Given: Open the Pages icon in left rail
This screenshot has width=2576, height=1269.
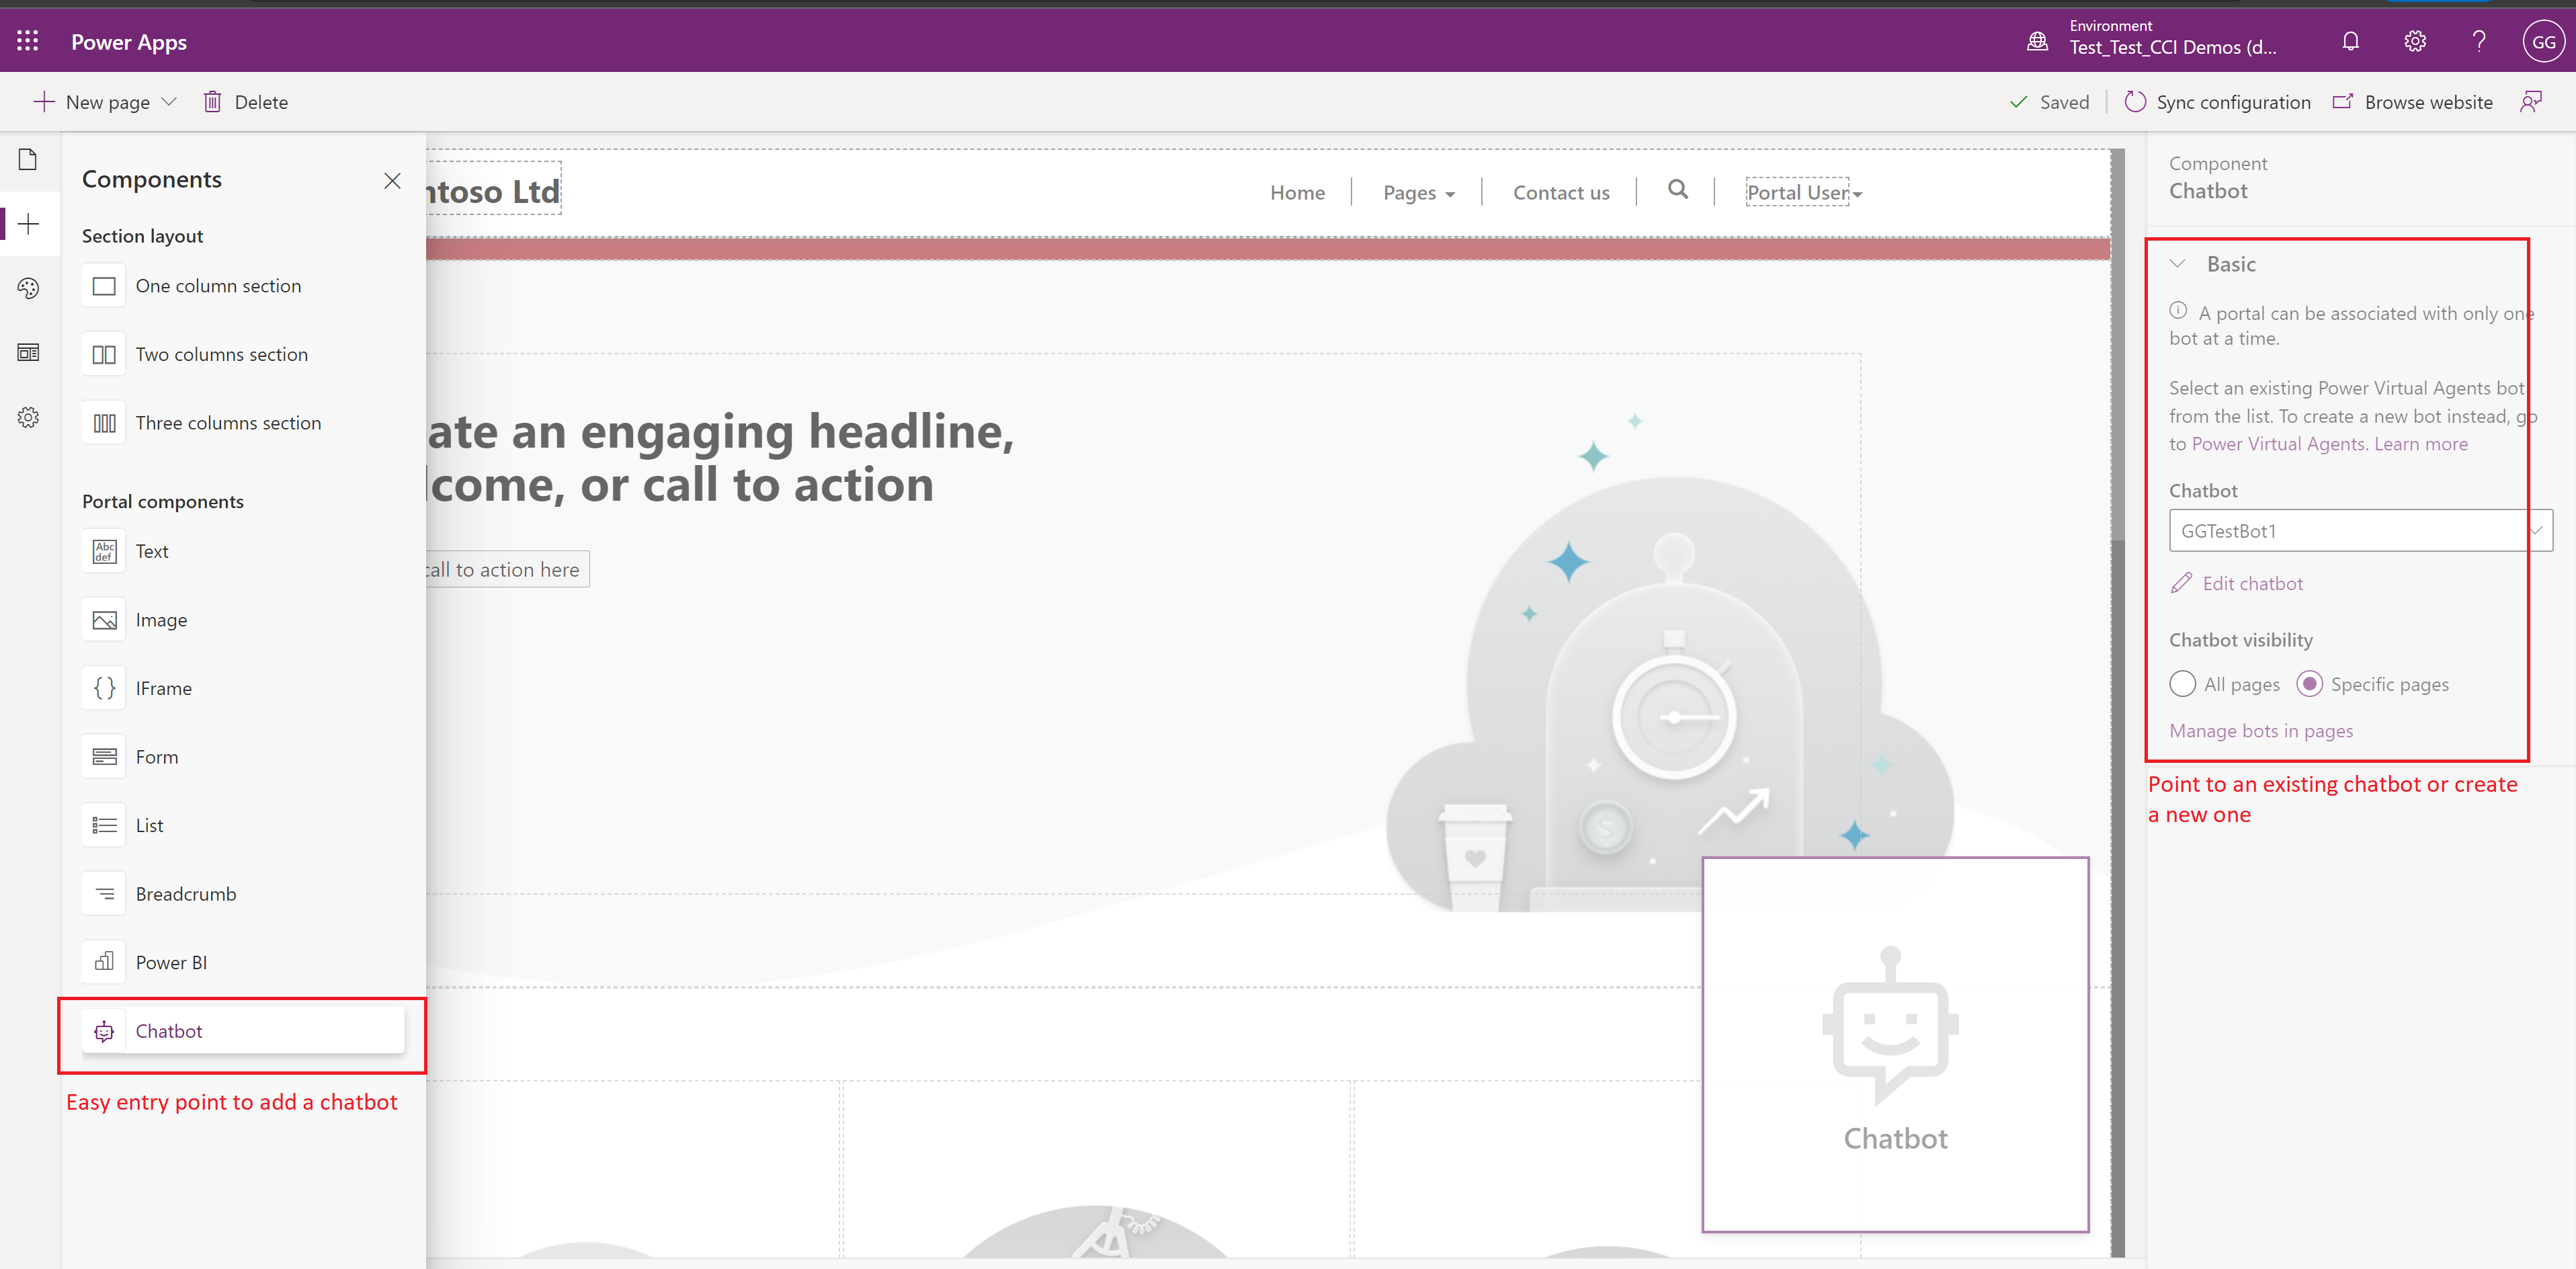Looking at the screenshot, I should 28,160.
